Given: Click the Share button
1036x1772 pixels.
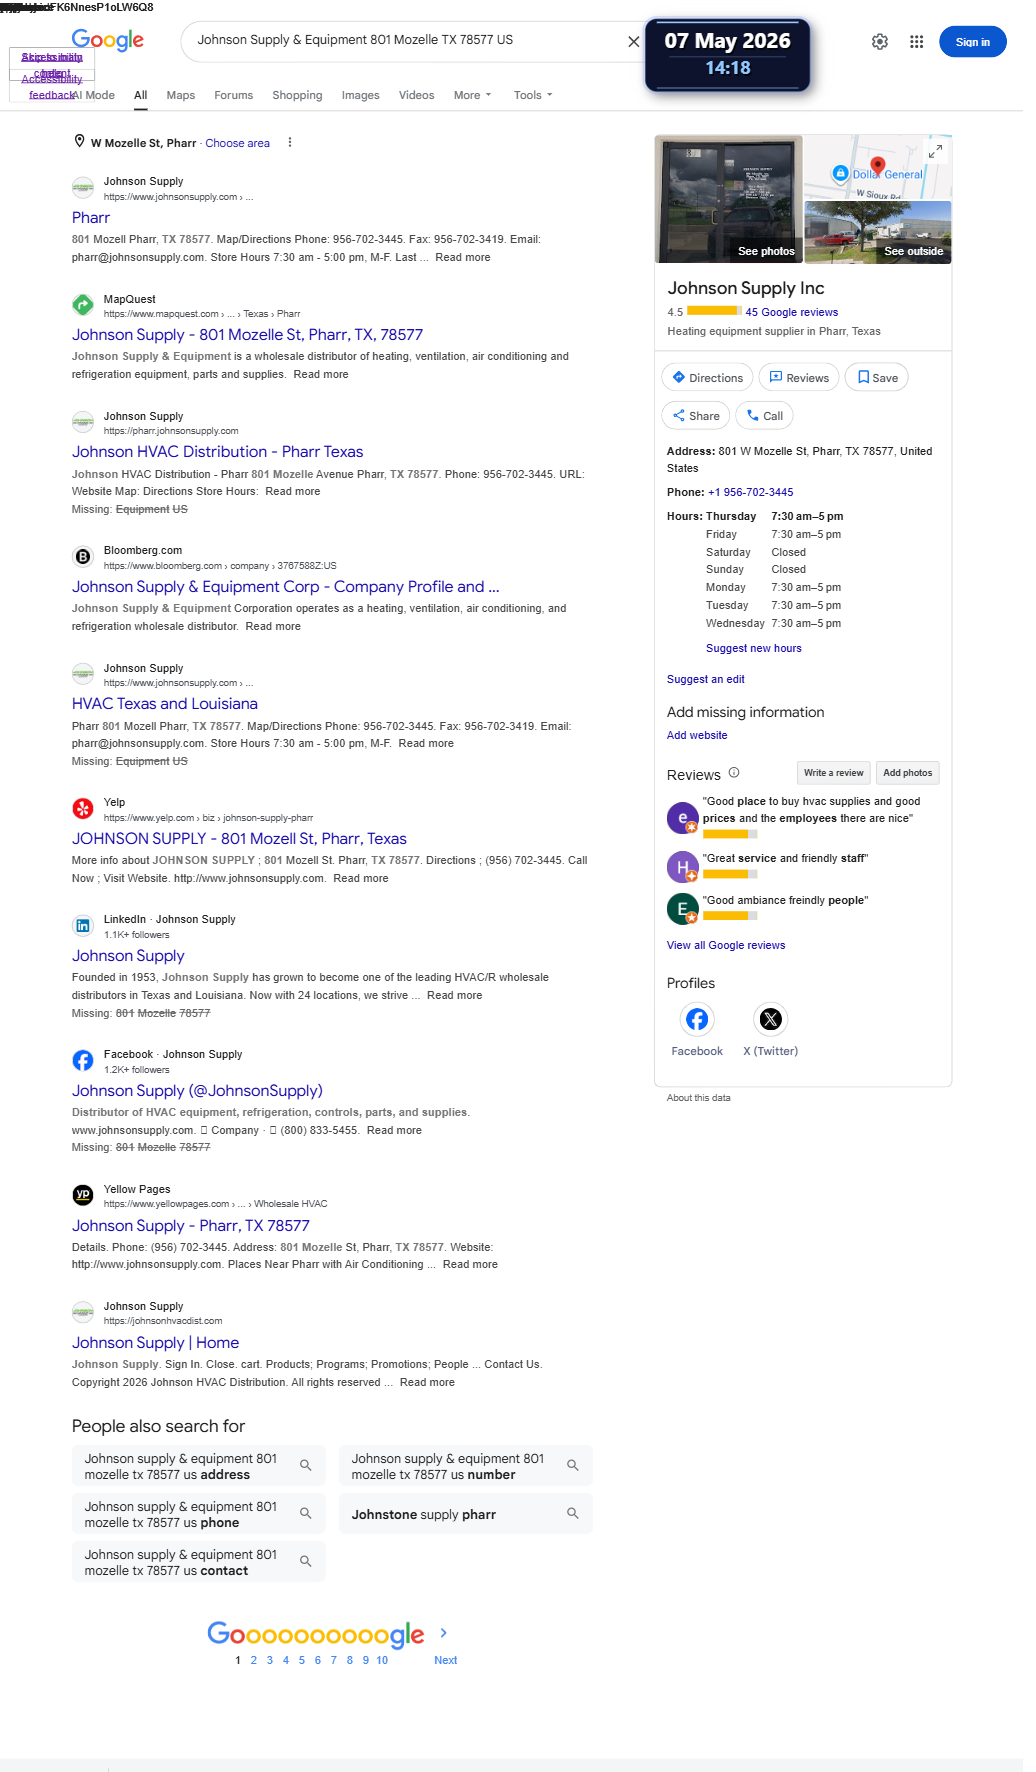Looking at the screenshot, I should (695, 416).
